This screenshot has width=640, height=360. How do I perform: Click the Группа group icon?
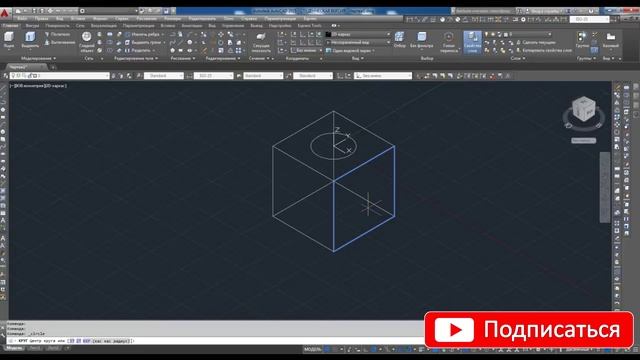coord(582,40)
